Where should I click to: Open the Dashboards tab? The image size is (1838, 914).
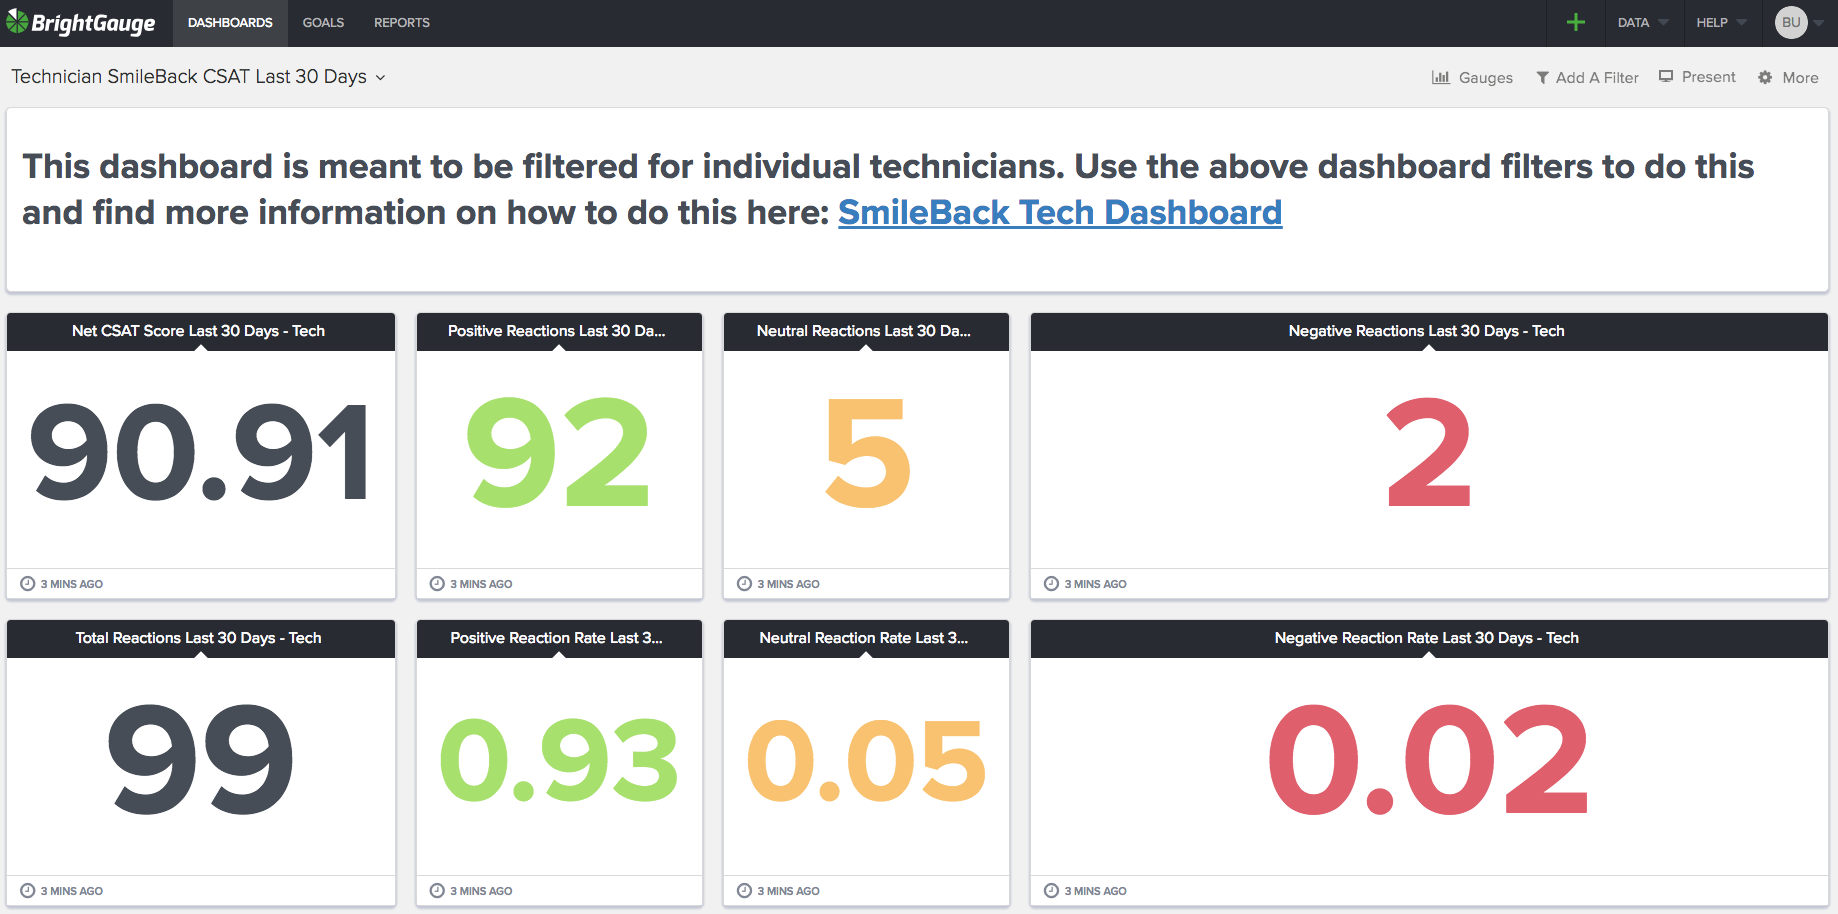230,23
